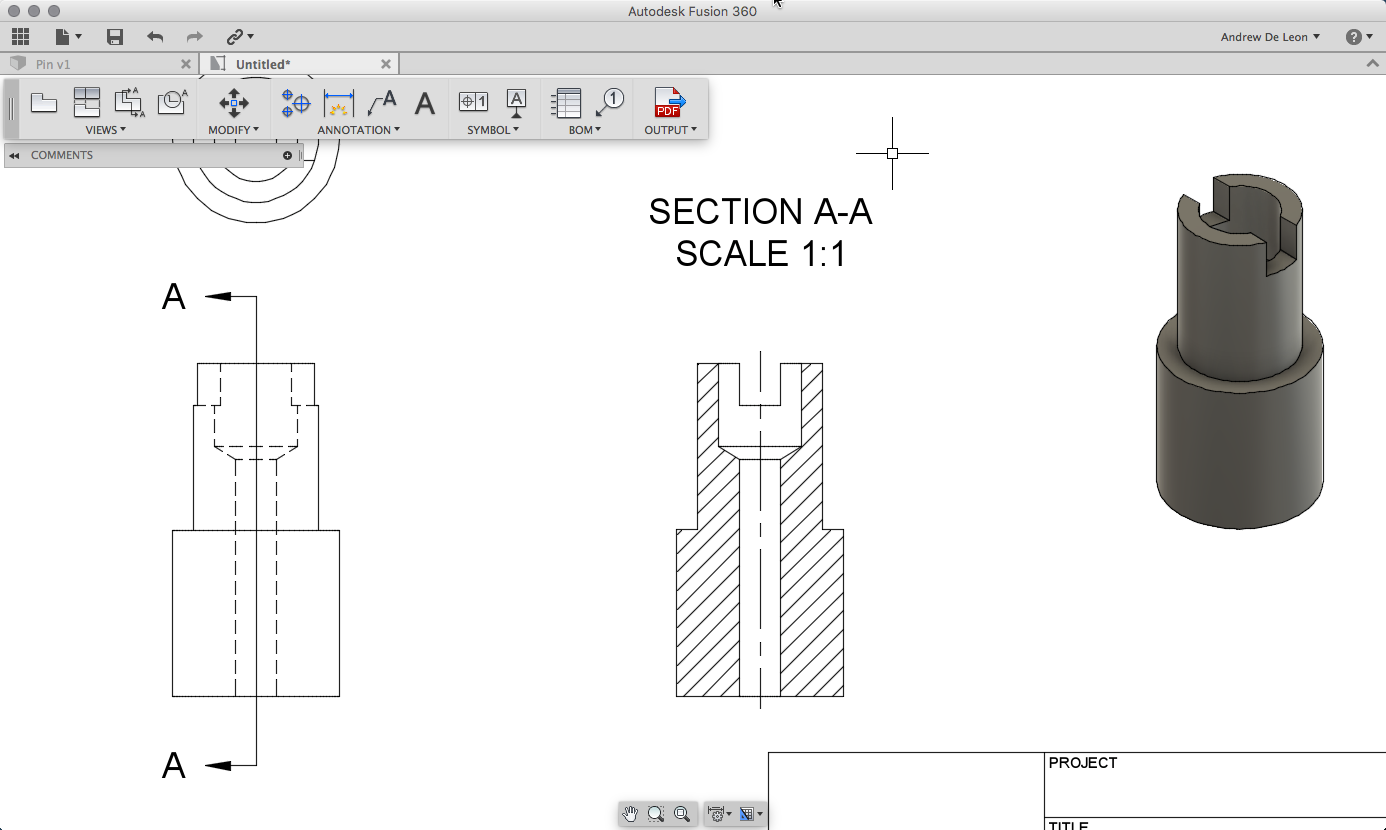Activate the Zoom Window tool

click(655, 814)
